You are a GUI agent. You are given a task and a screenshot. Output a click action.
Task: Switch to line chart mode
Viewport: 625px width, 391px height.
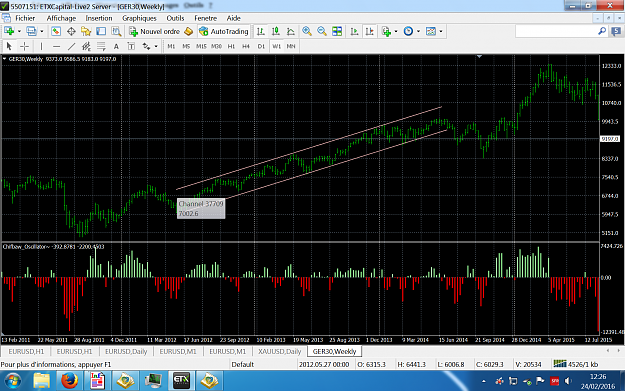tap(291, 31)
